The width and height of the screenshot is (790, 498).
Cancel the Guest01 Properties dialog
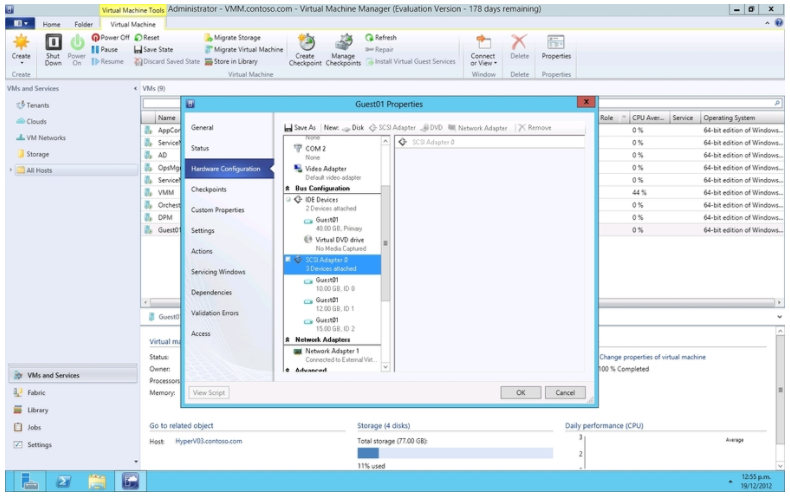(565, 393)
